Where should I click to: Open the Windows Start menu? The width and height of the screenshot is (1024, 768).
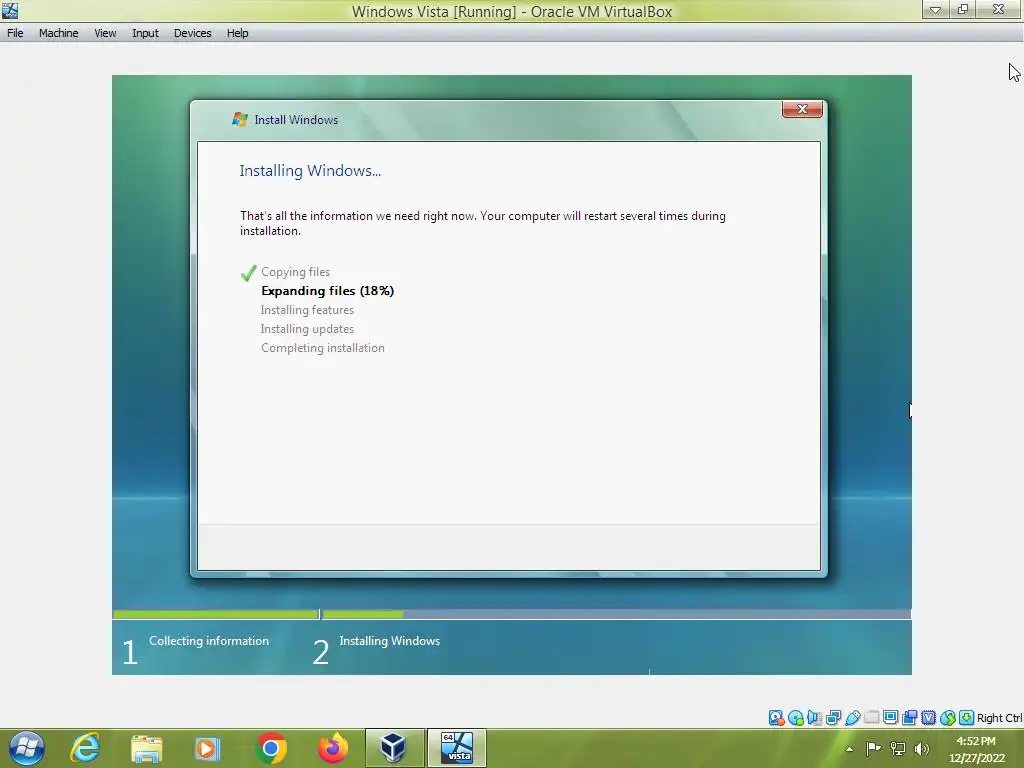click(27, 748)
